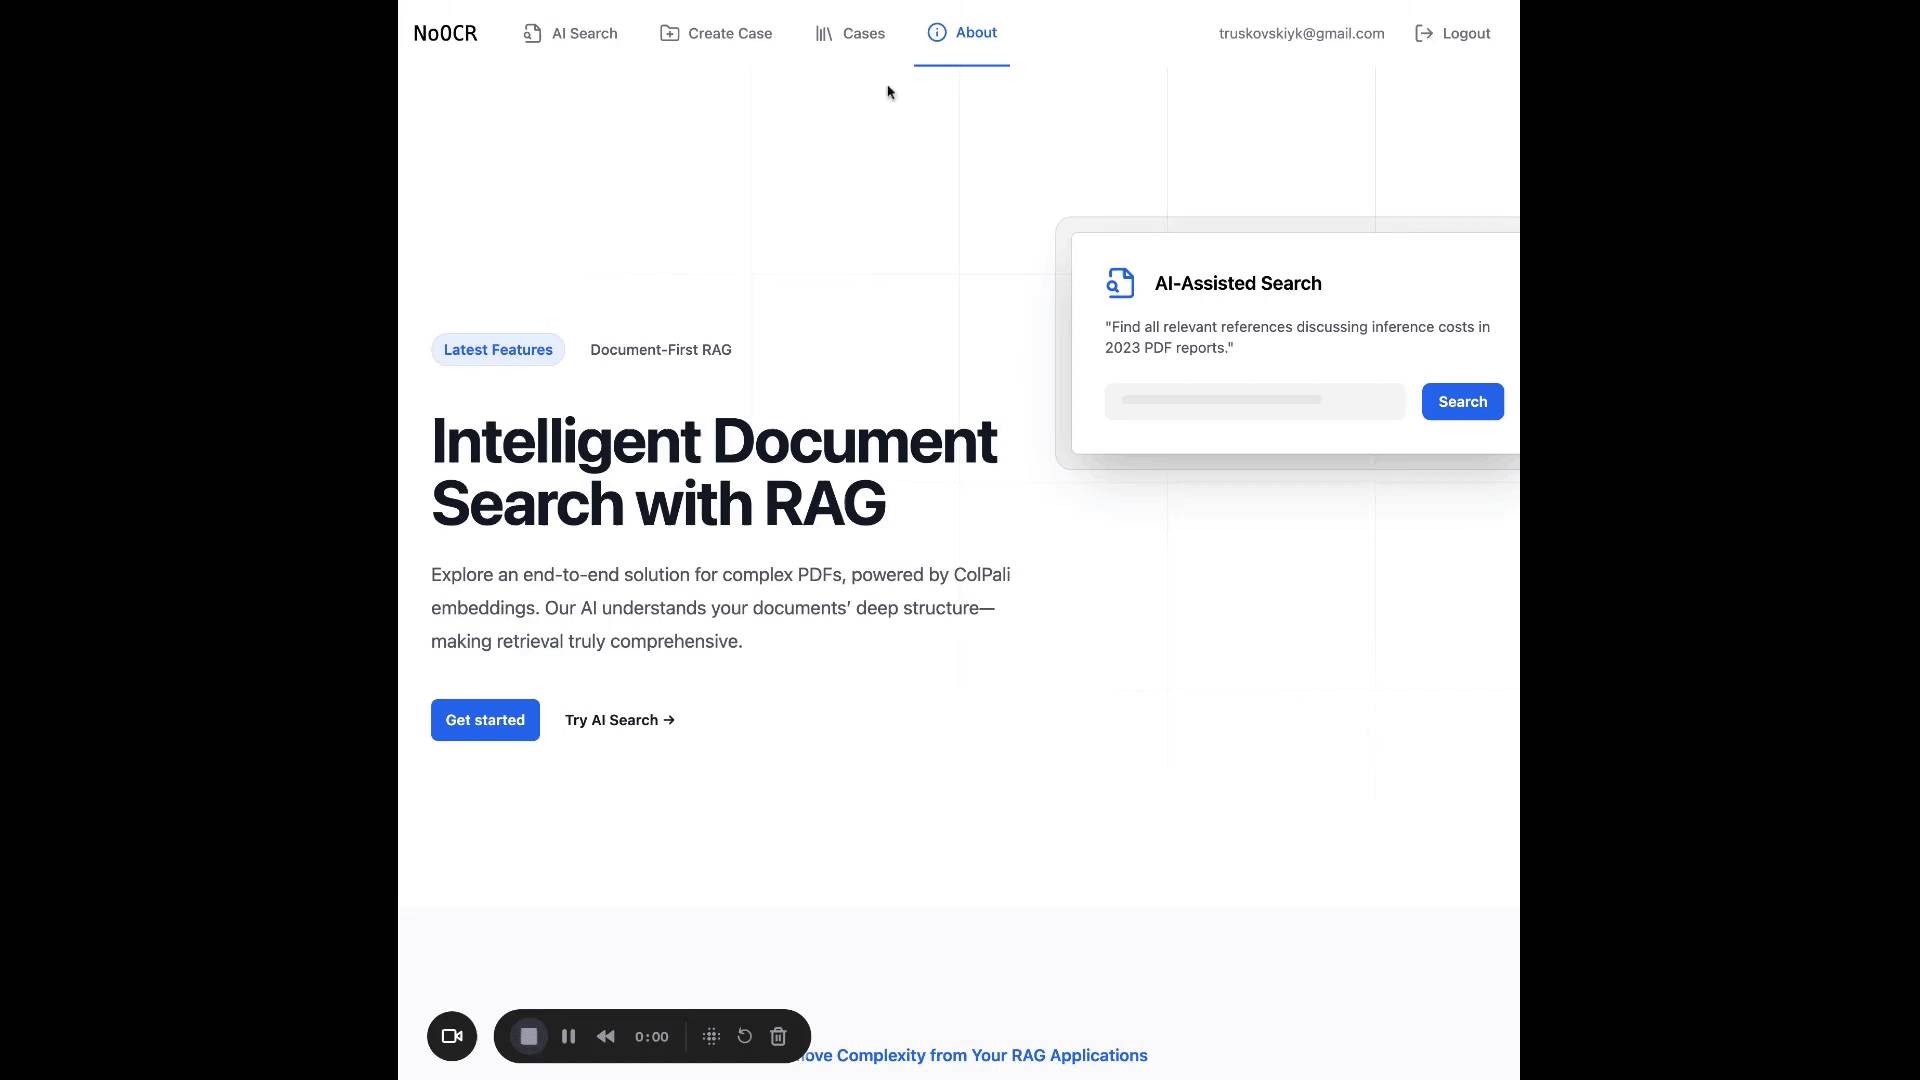Select the About tab
The height and width of the screenshot is (1080, 1920).
click(x=962, y=32)
